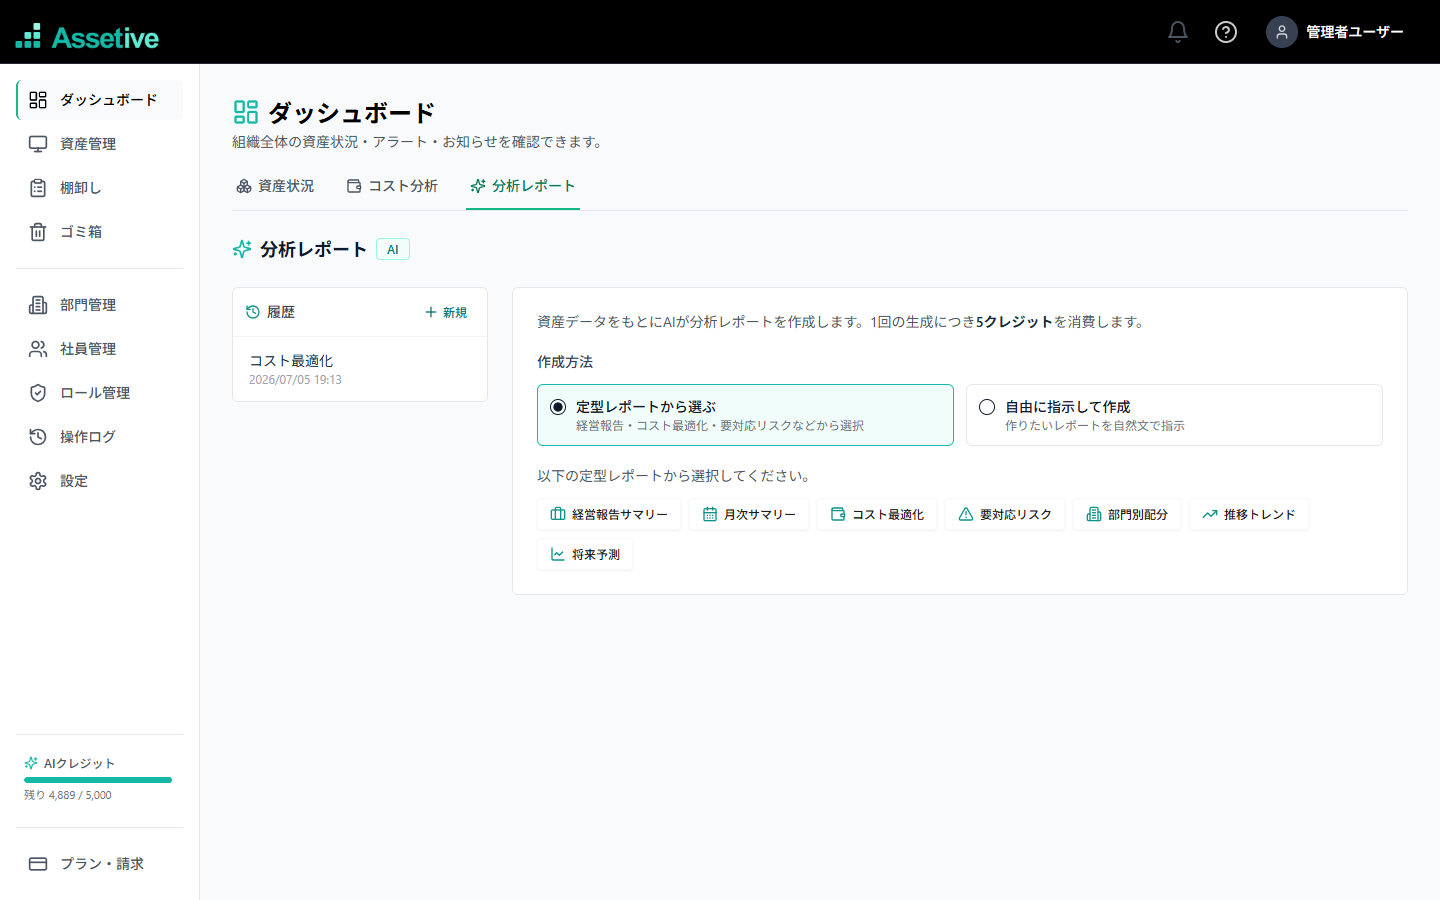The width and height of the screenshot is (1440, 900).
Task: Click the 5クレジット description text
Action: point(1014,322)
